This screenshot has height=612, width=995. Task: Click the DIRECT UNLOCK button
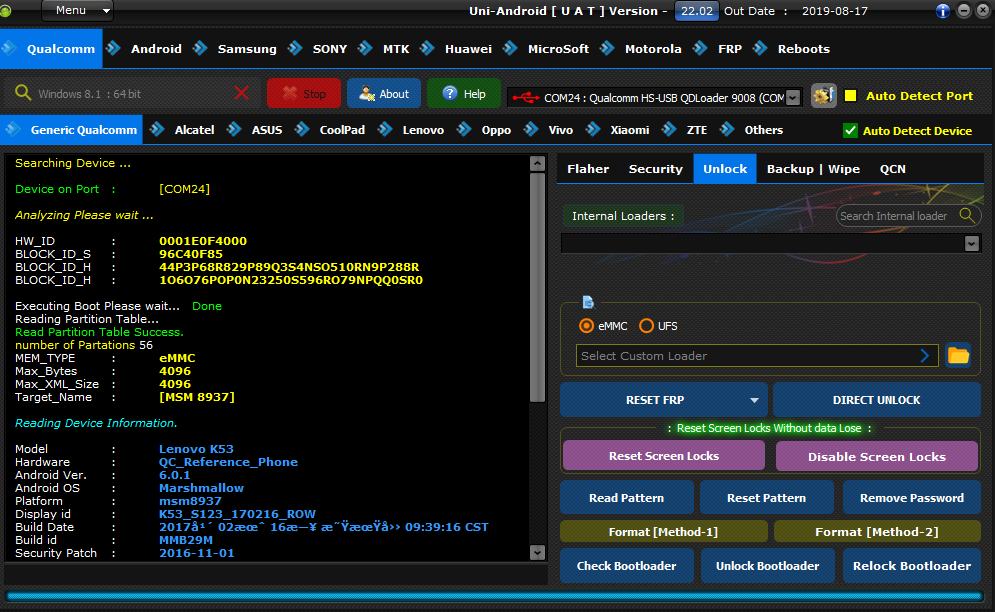pyautogui.click(x=876, y=400)
